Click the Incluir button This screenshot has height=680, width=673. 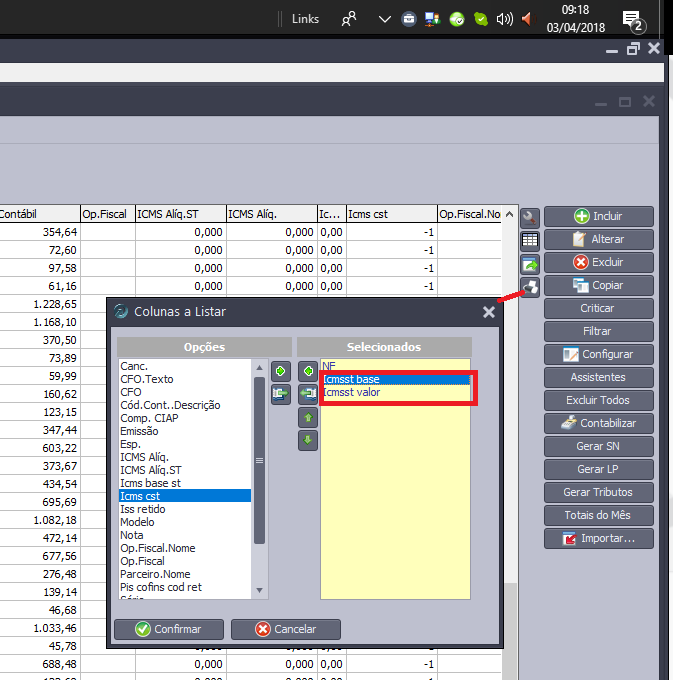[598, 216]
